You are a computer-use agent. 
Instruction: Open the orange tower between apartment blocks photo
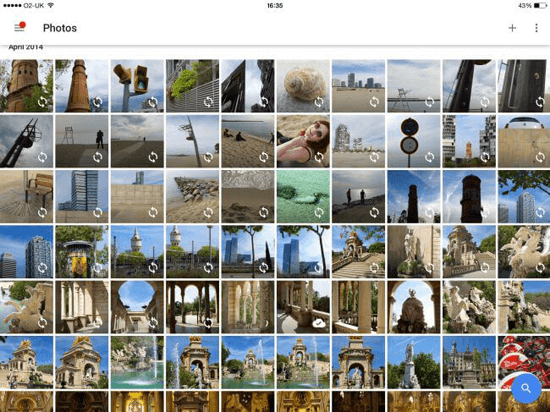[469, 141]
